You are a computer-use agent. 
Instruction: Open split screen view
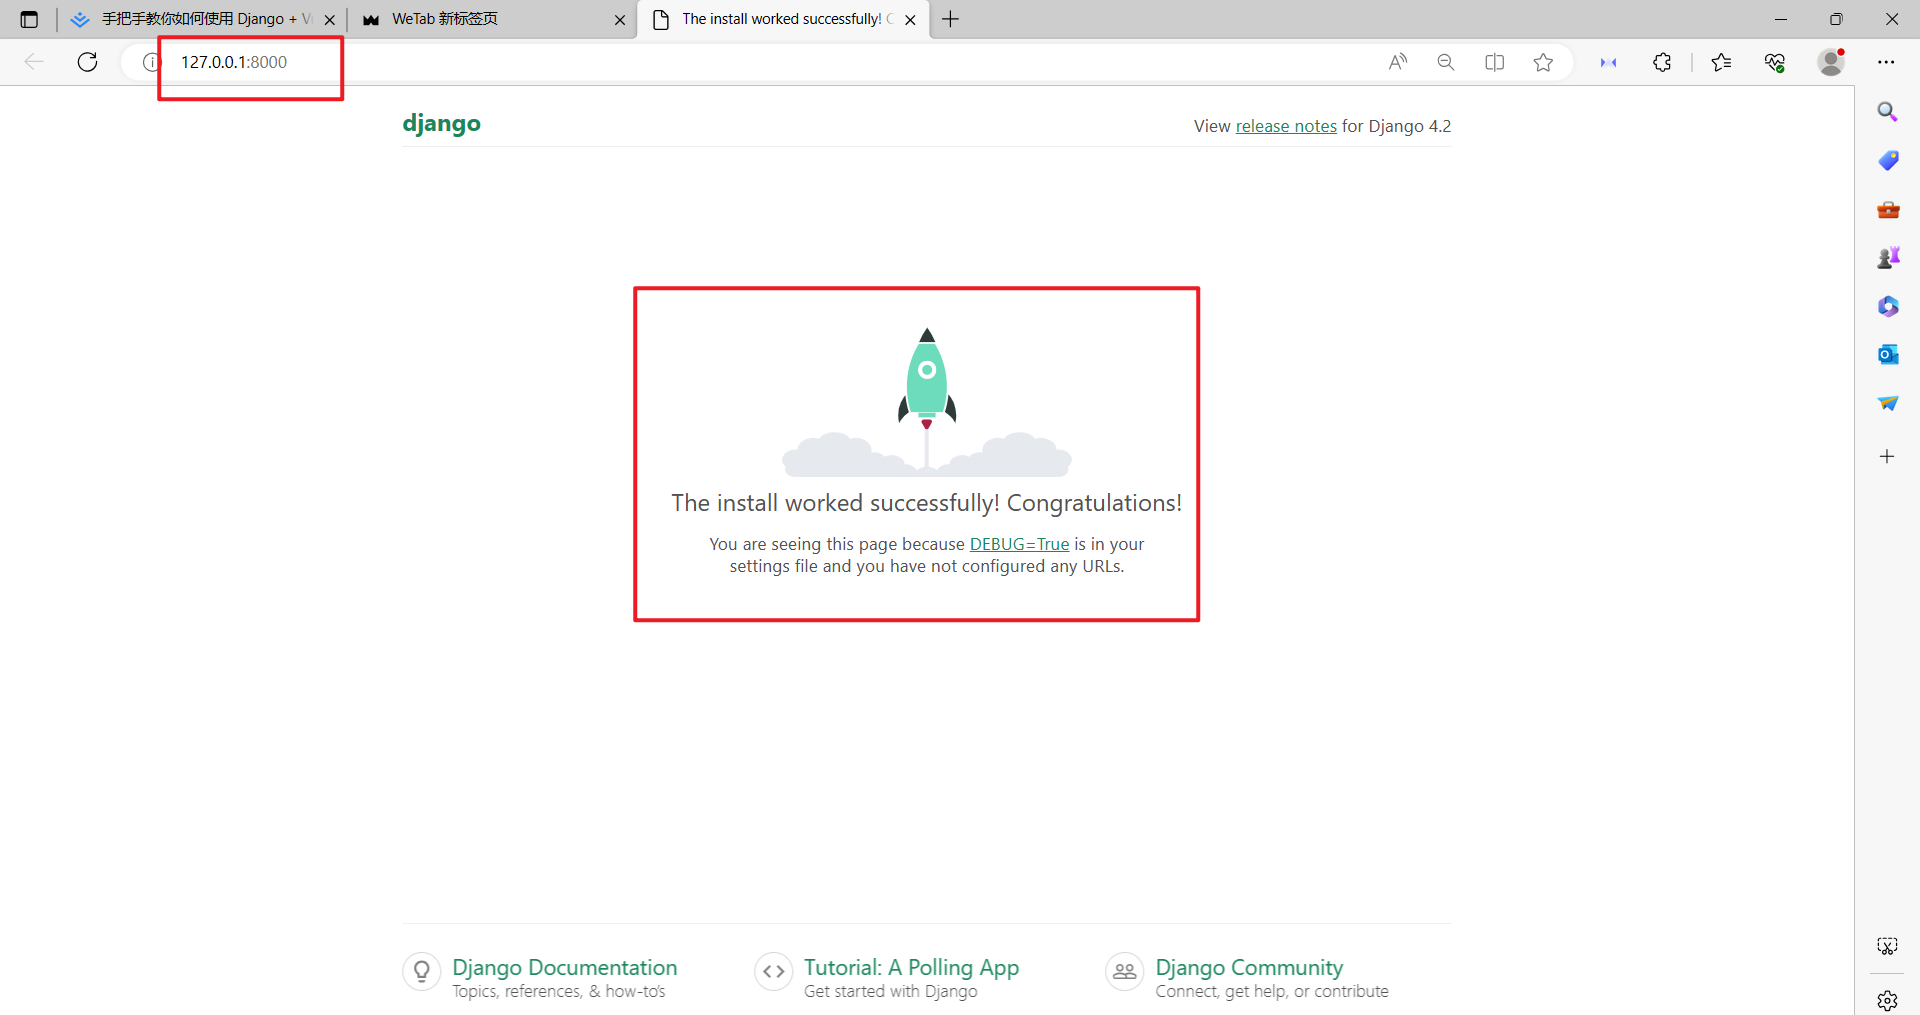[x=1495, y=62]
